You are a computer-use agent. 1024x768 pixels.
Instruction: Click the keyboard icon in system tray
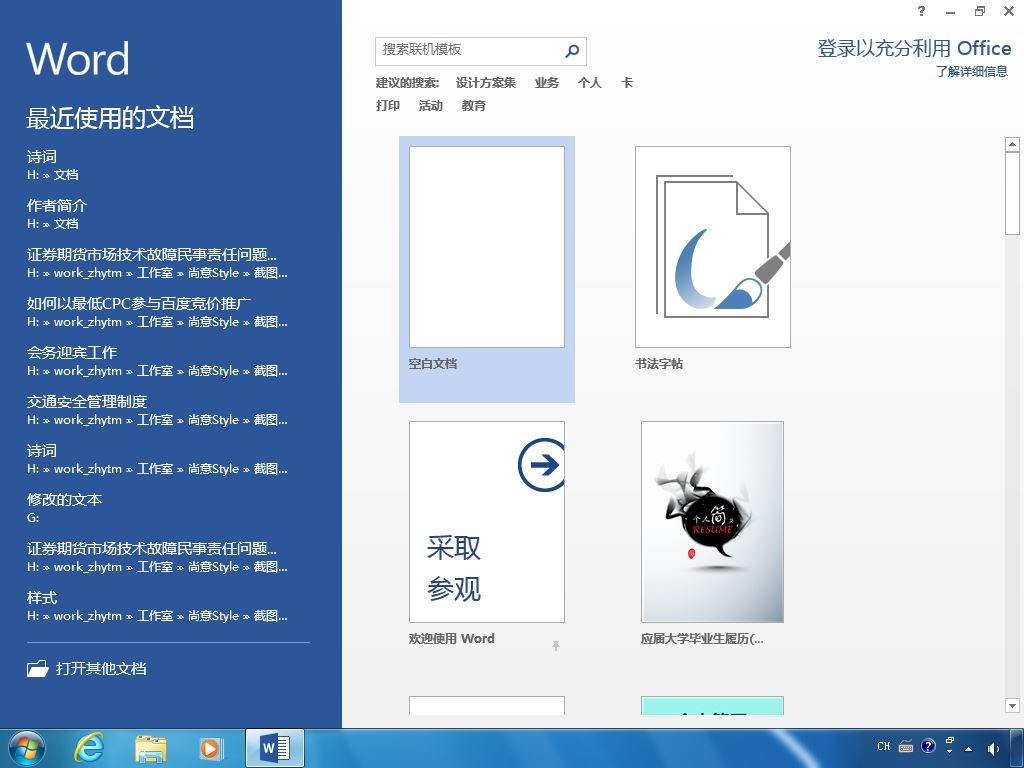906,746
